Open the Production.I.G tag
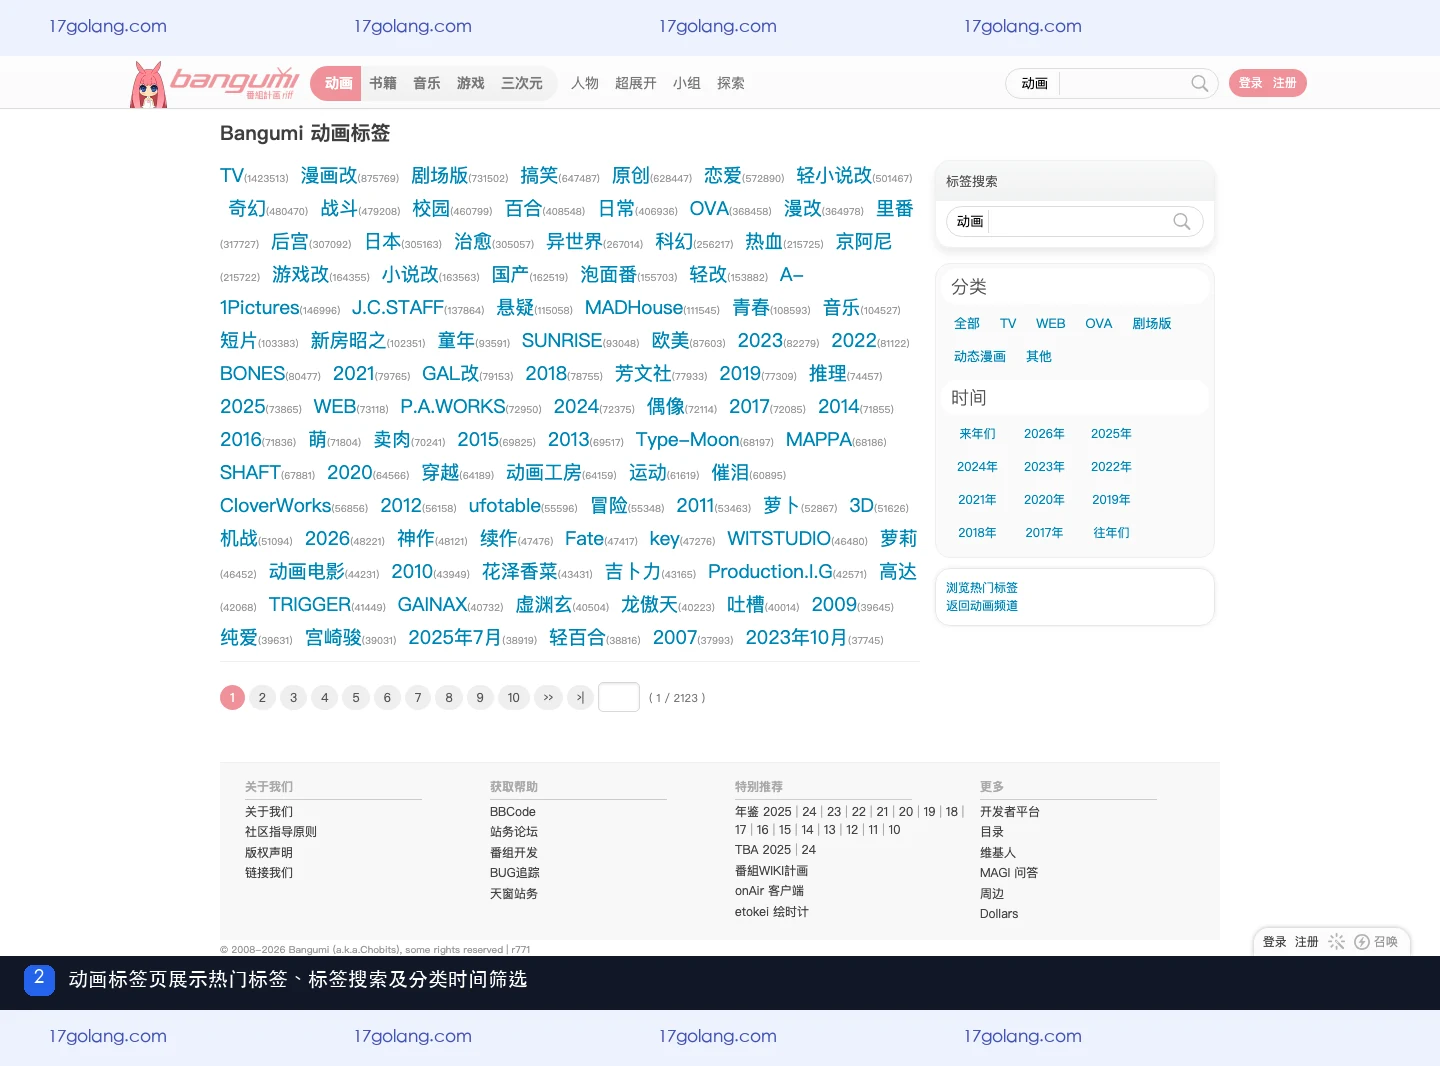Screen dimensions: 1440x1066 tap(770, 571)
